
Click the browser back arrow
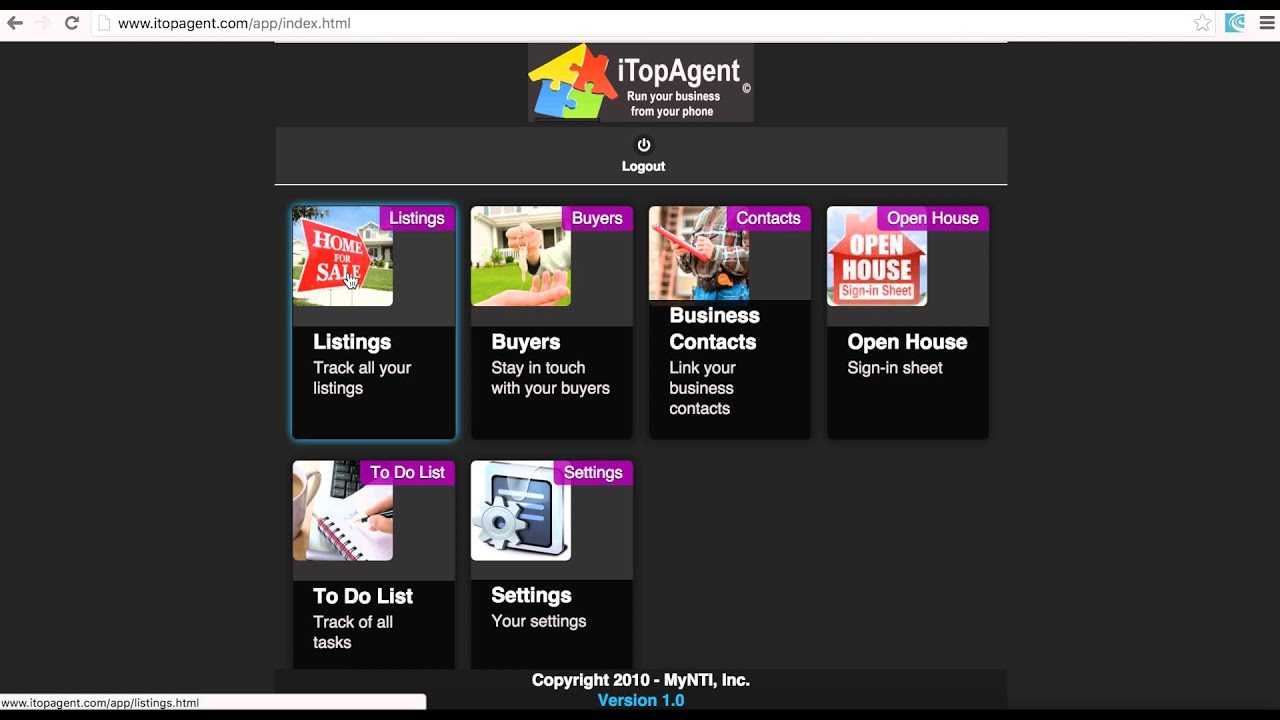pyautogui.click(x=15, y=23)
